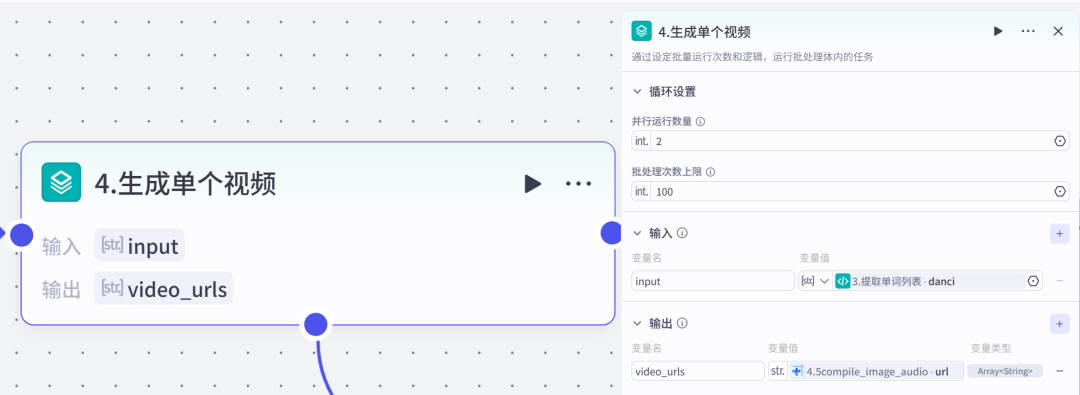Edit the input variable name field
The height and width of the screenshot is (395, 1080).
pyautogui.click(x=713, y=281)
